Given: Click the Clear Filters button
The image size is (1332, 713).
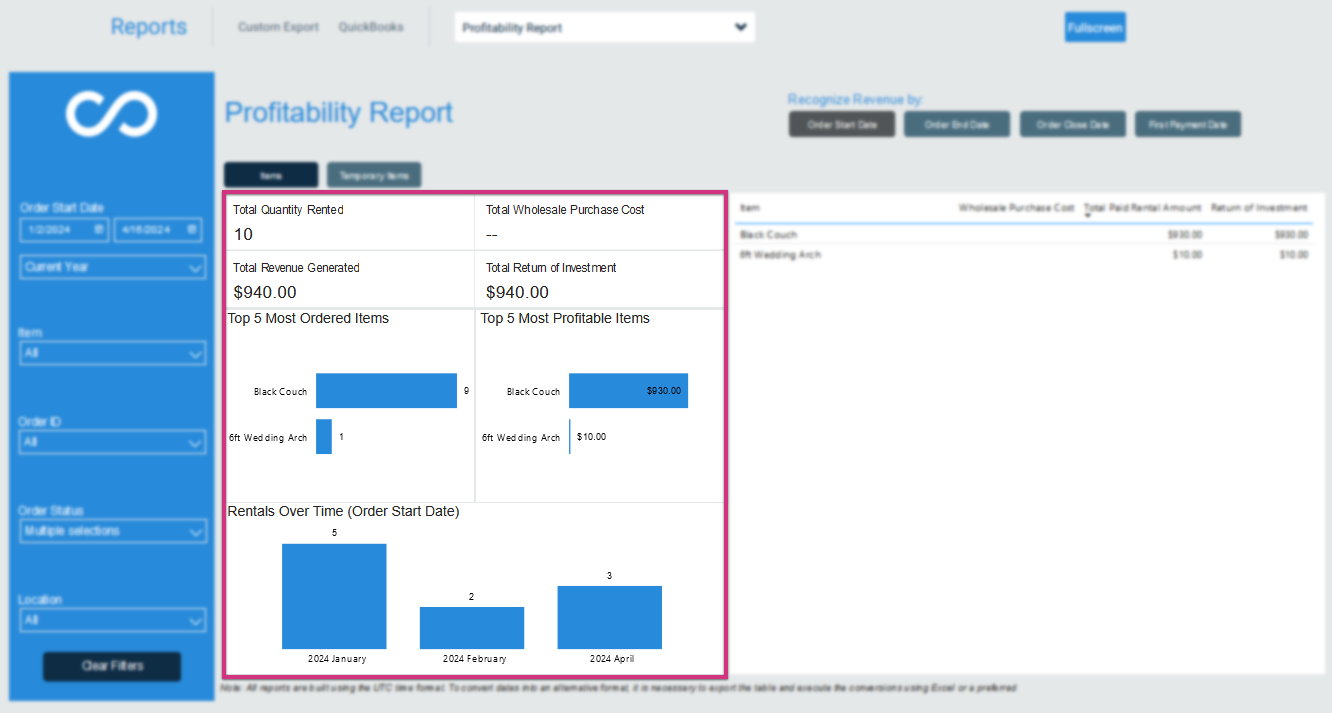Looking at the screenshot, I should (112, 666).
